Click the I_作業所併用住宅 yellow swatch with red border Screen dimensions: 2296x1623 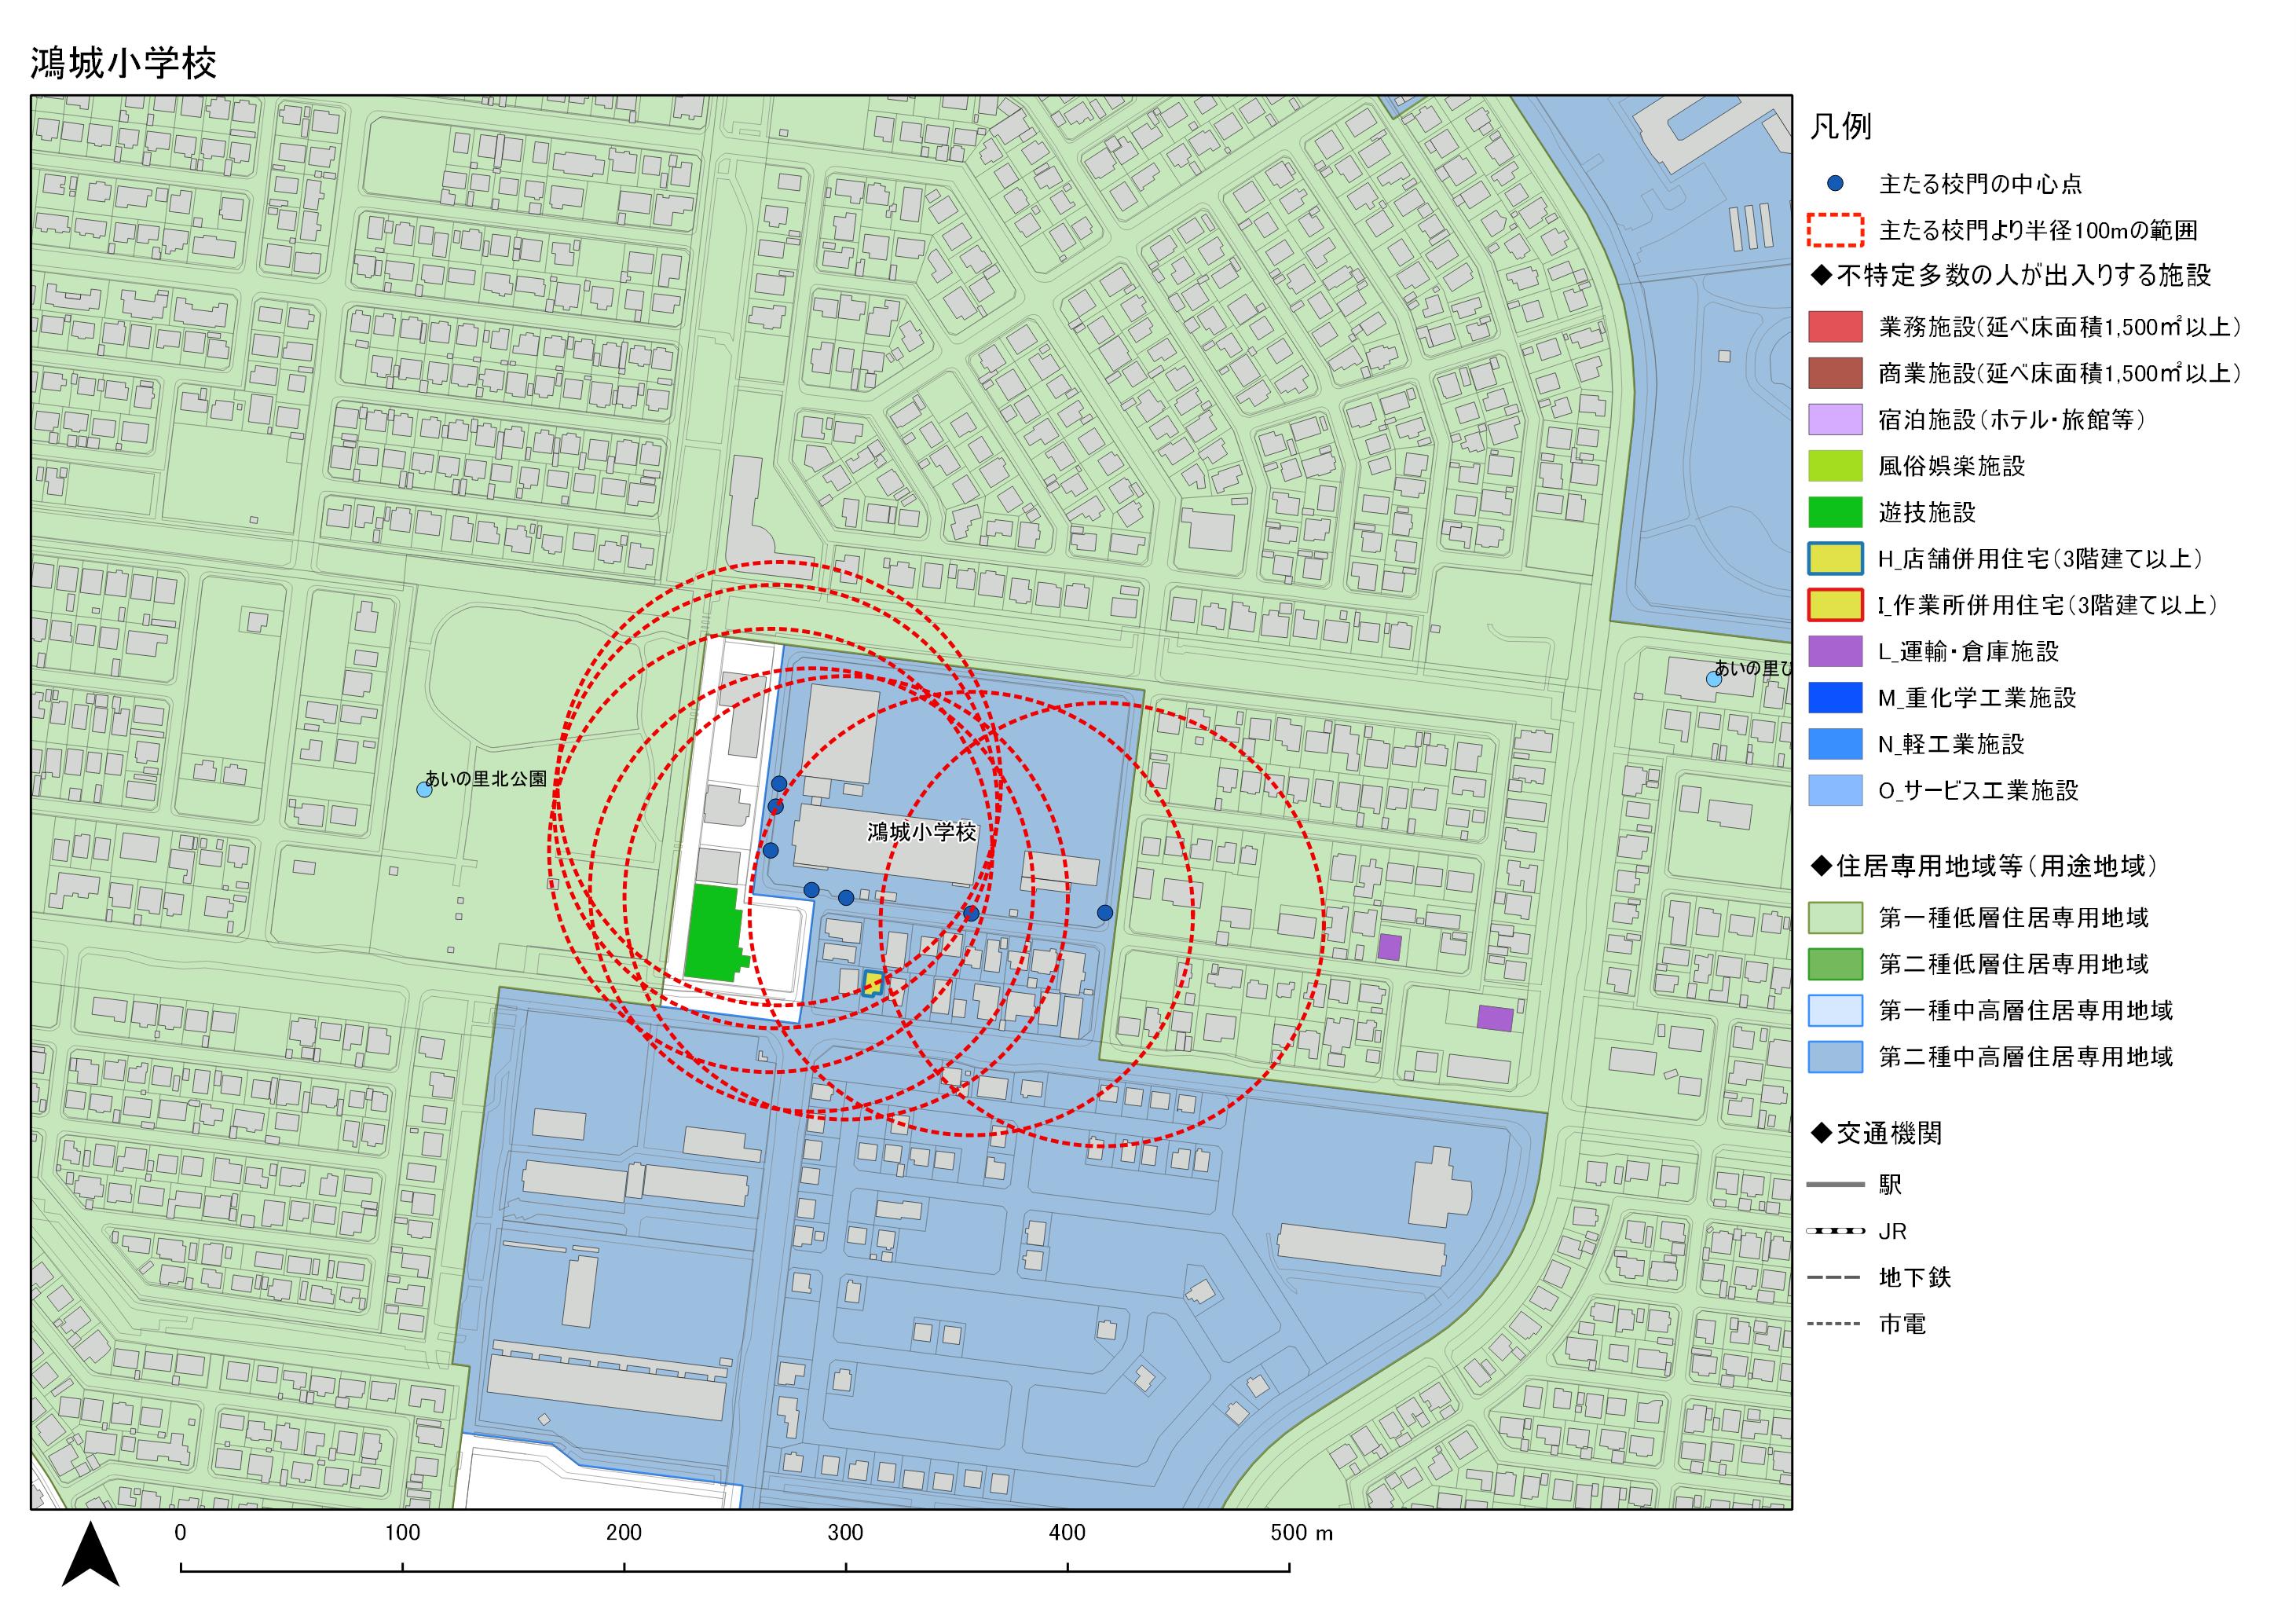[x=1835, y=605]
